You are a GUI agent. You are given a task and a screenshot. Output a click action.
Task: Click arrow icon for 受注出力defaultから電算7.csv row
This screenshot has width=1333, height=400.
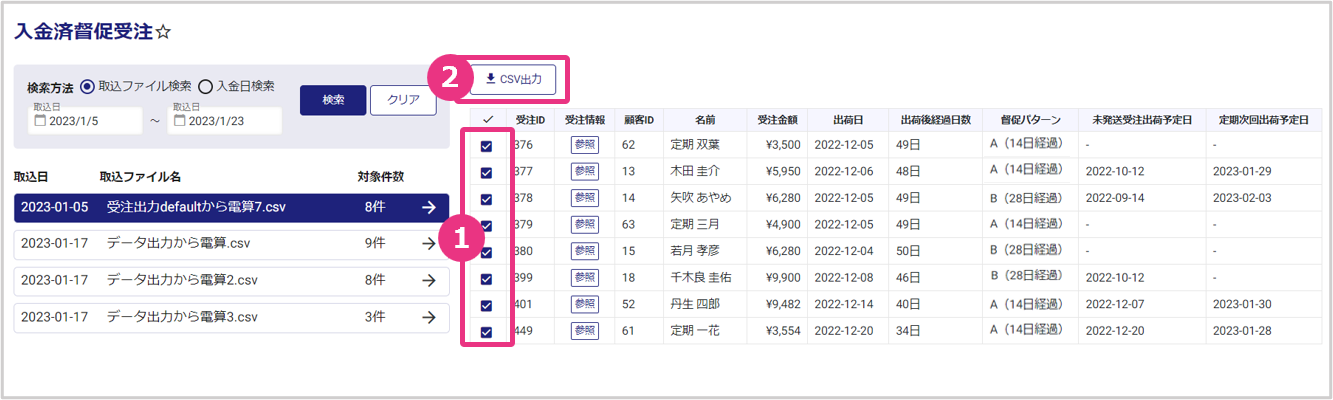pyautogui.click(x=428, y=207)
